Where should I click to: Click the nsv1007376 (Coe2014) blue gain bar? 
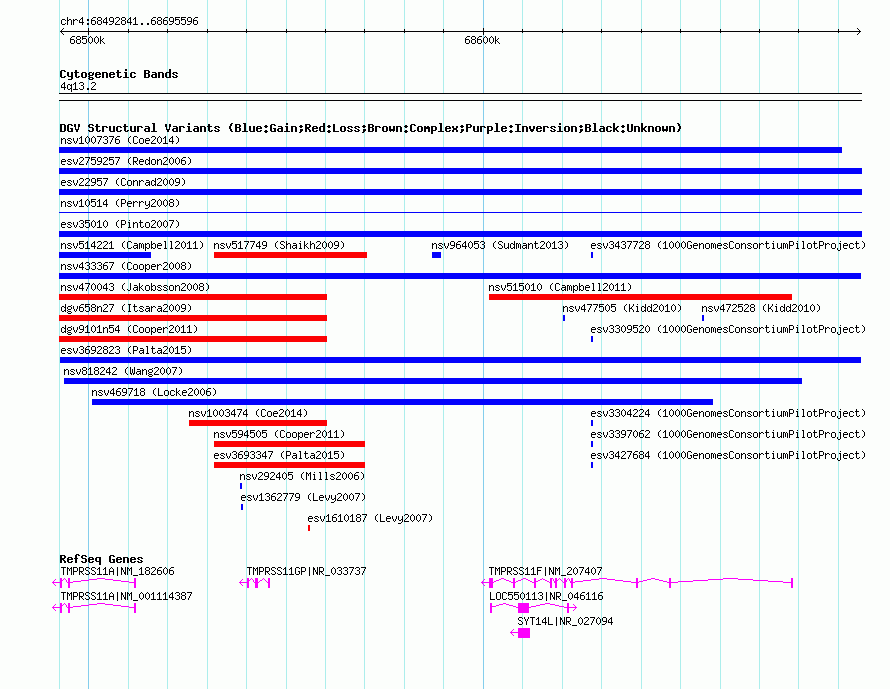click(450, 150)
